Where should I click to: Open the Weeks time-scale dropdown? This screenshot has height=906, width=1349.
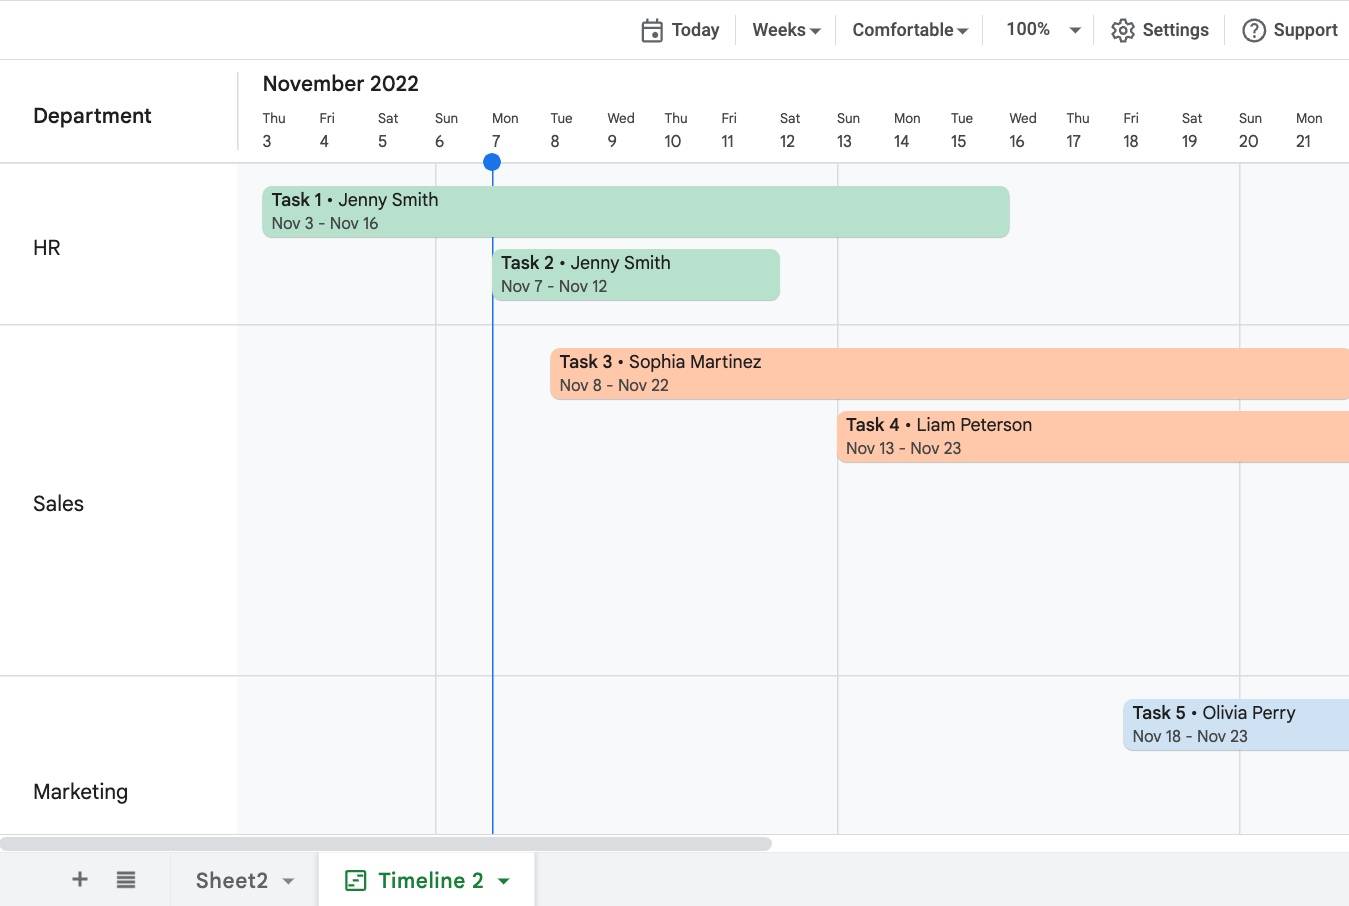click(x=786, y=29)
